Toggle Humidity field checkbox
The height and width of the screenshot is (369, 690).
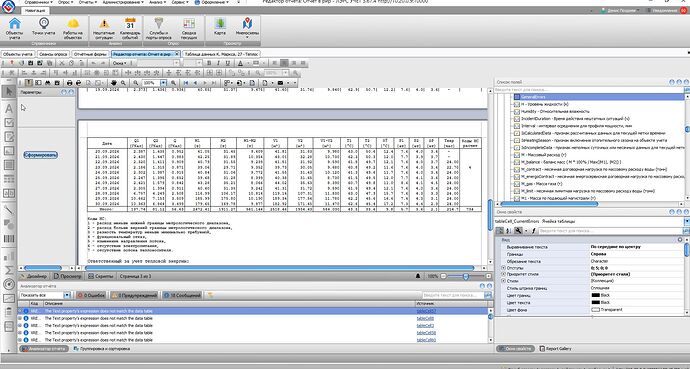517,112
